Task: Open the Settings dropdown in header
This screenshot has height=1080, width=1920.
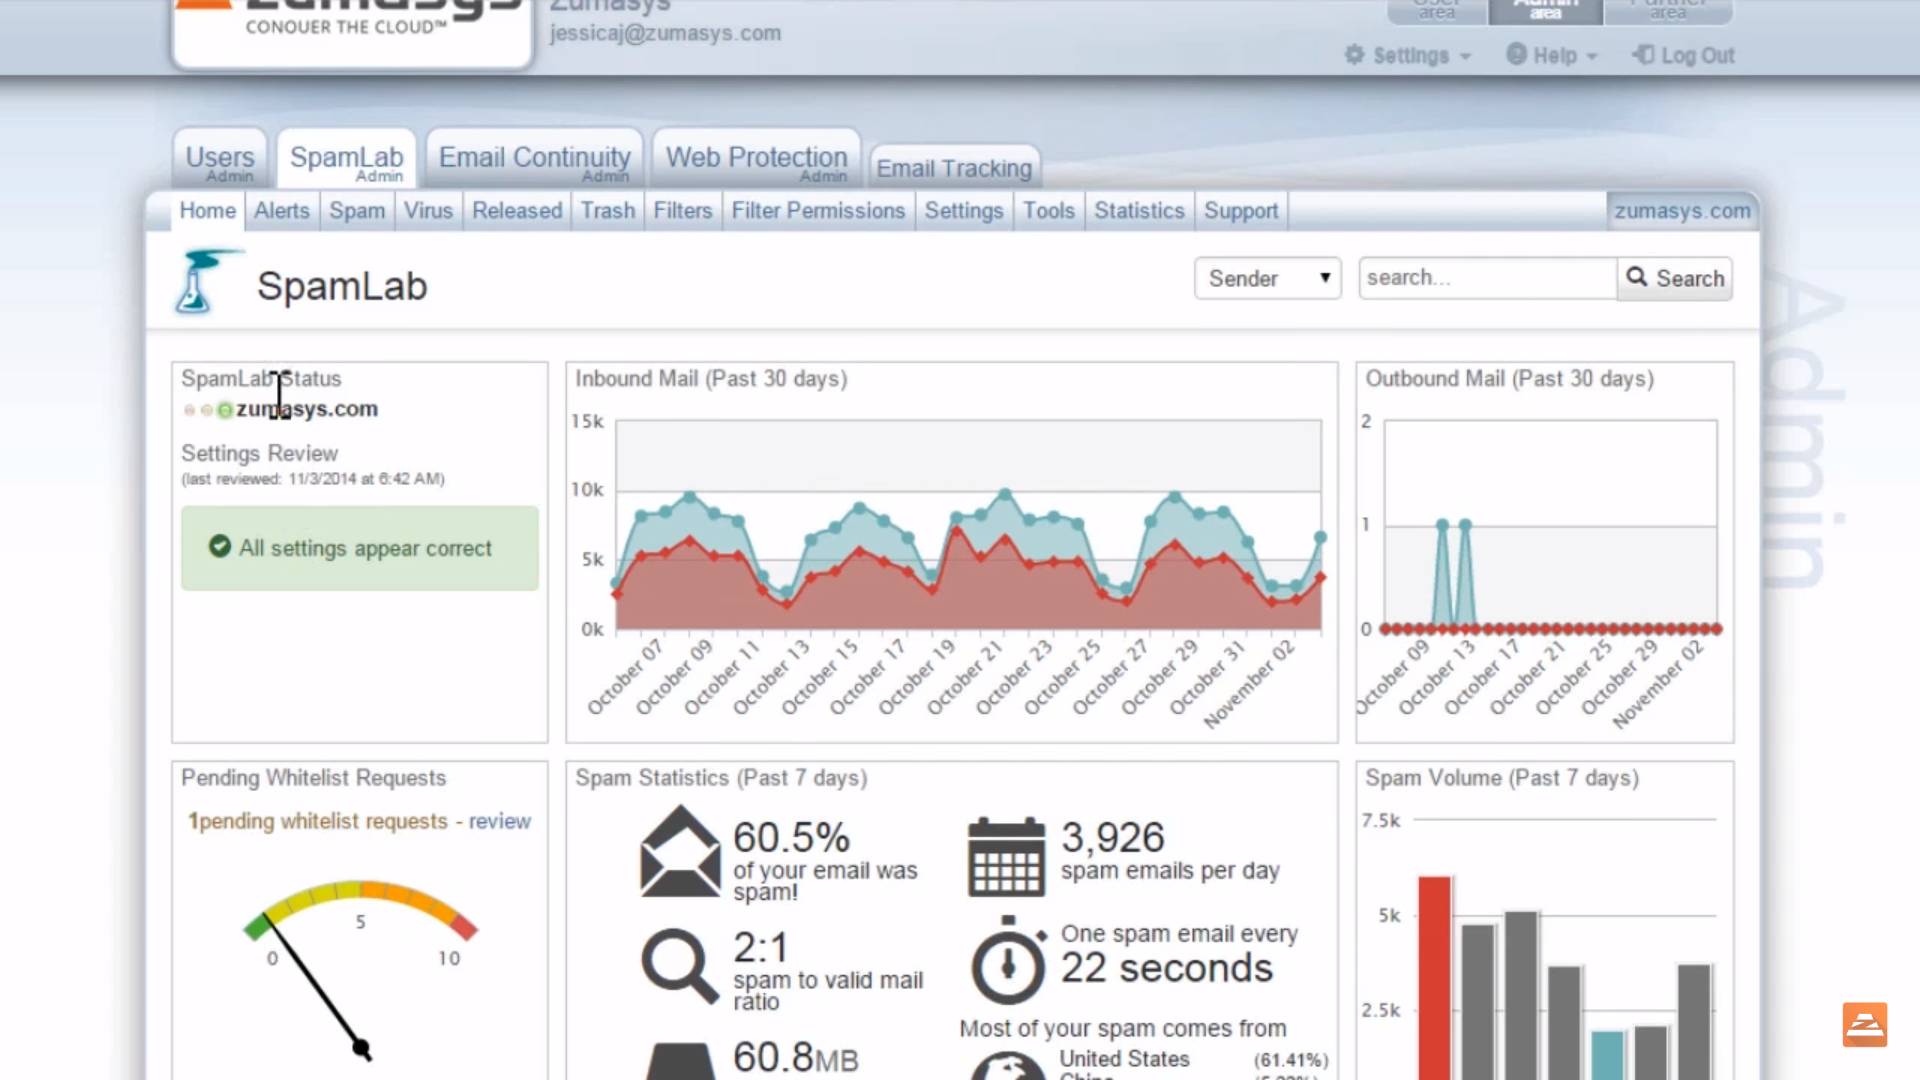Action: coord(1408,56)
